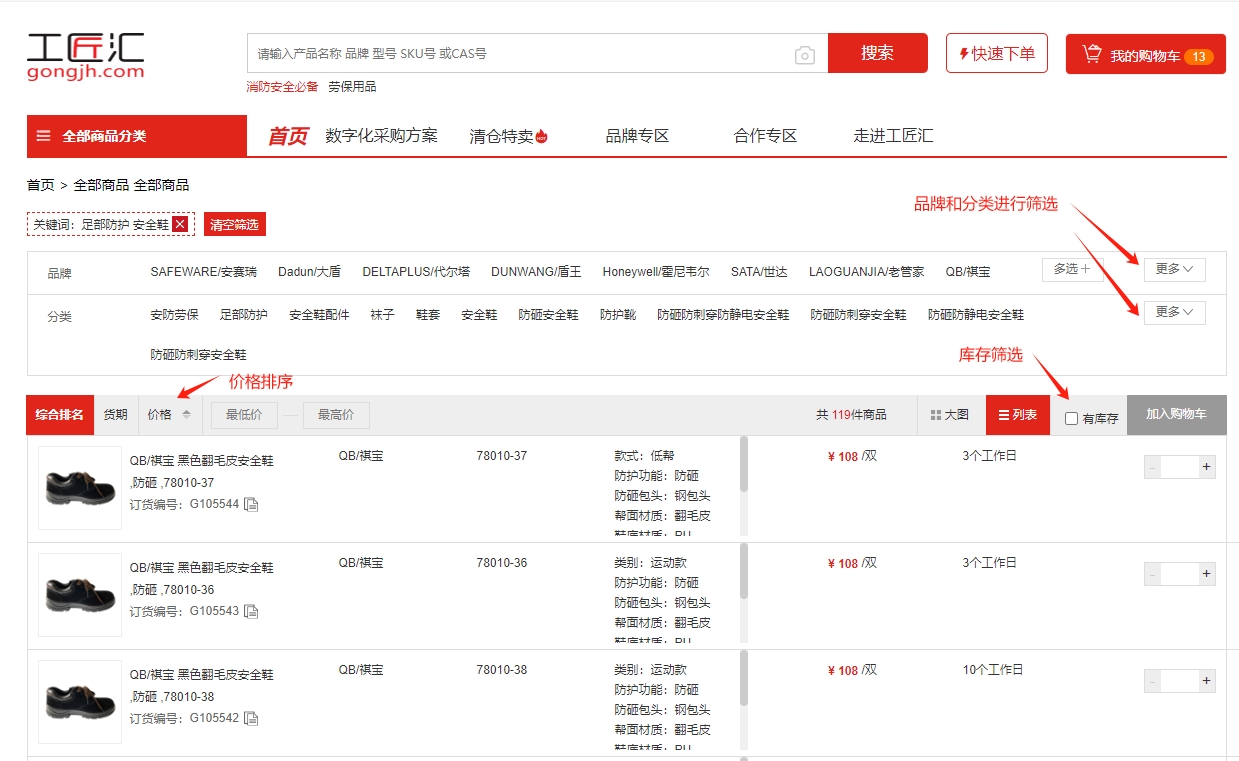The image size is (1239, 761).
Task: Filter by brand LAOGUANJIA/老管家
Action: coord(867,271)
